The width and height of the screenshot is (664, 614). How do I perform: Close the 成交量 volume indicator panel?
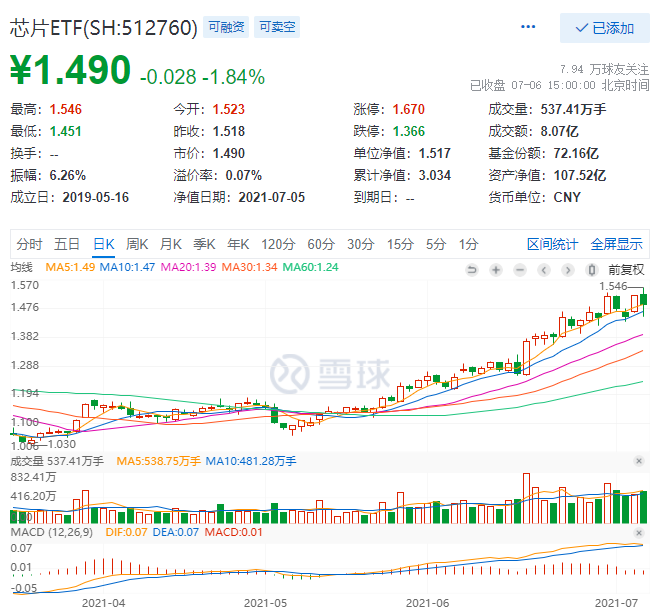tap(639, 461)
